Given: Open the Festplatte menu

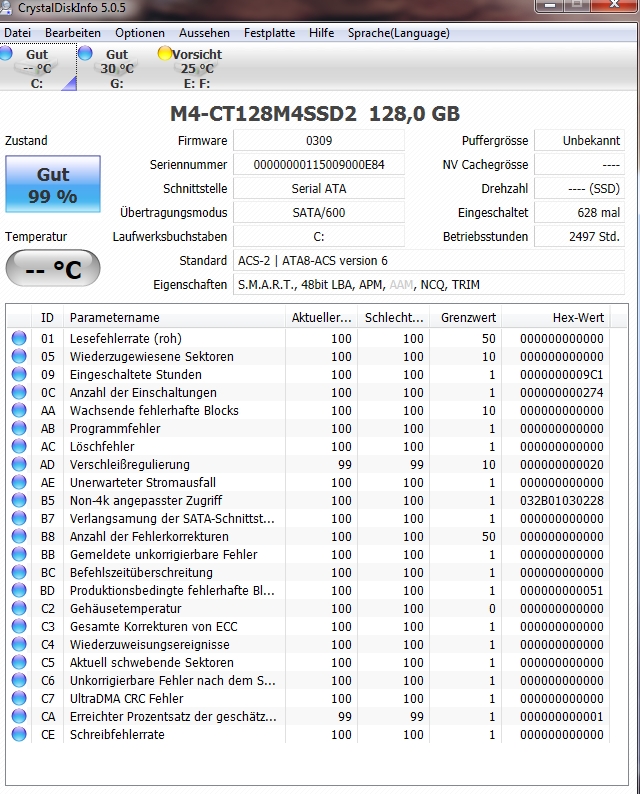Looking at the screenshot, I should pyautogui.click(x=269, y=33).
